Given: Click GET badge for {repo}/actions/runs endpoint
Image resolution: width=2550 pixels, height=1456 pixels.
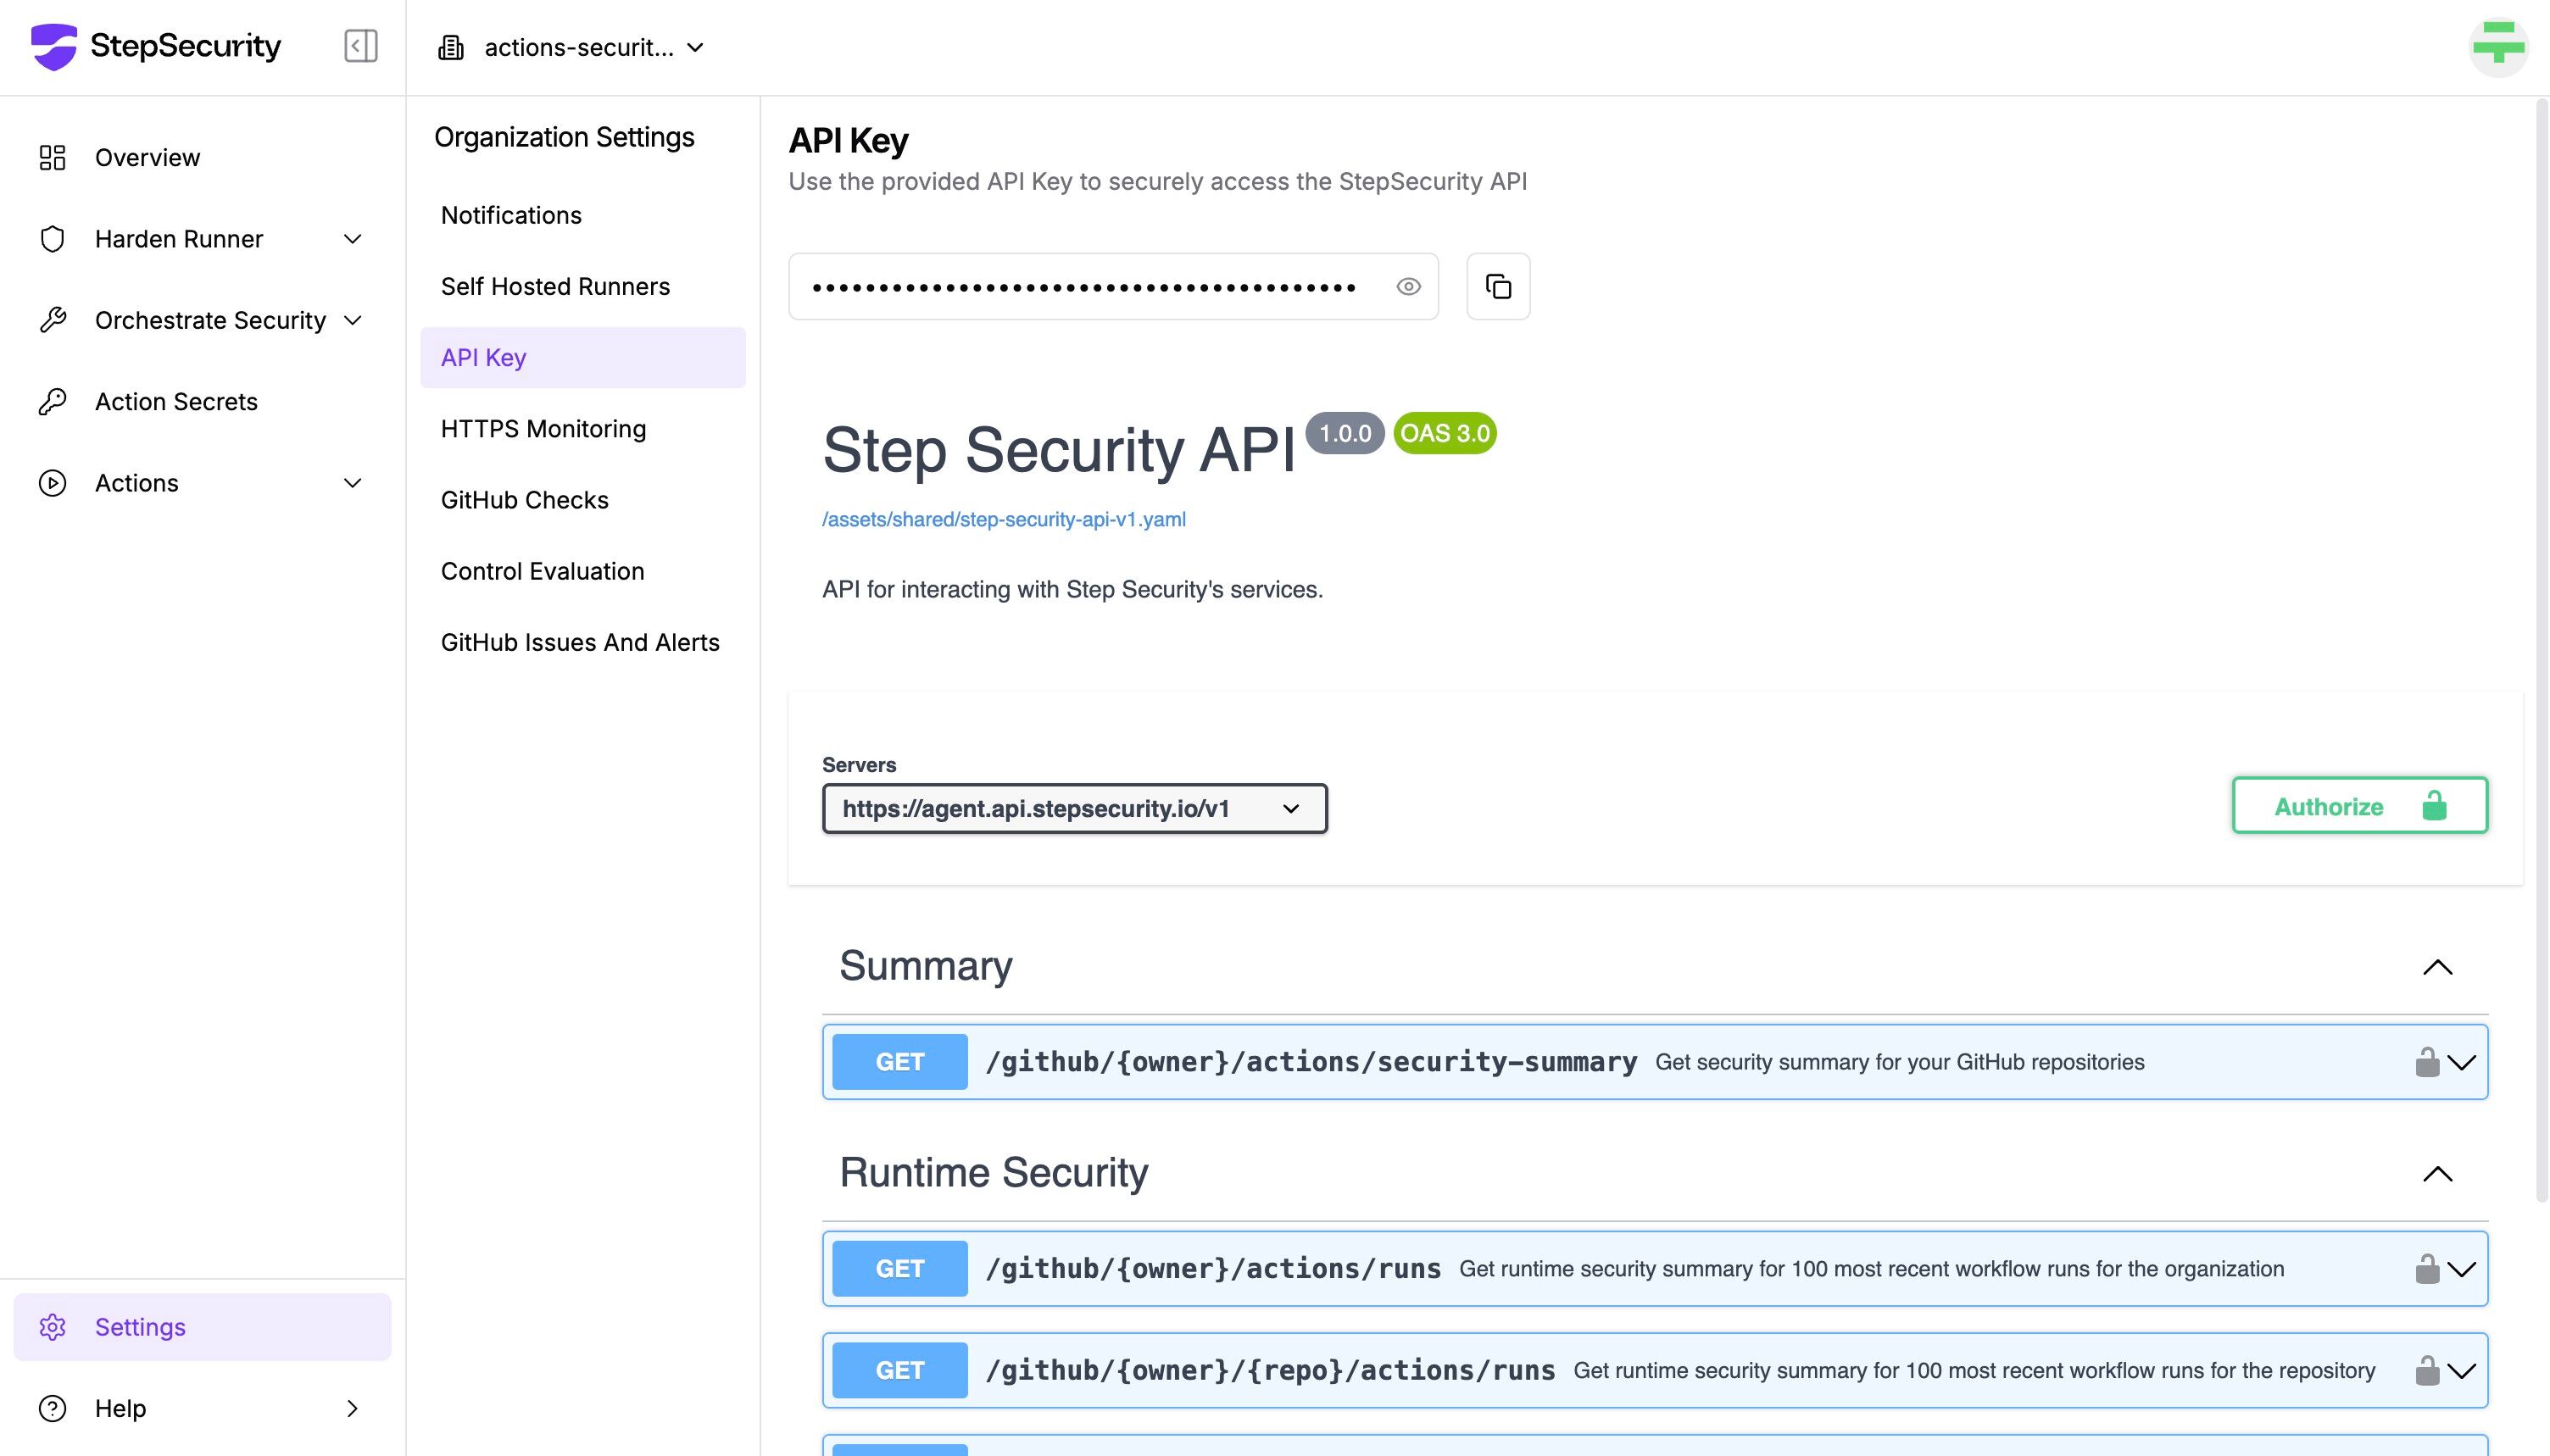Looking at the screenshot, I should [900, 1371].
